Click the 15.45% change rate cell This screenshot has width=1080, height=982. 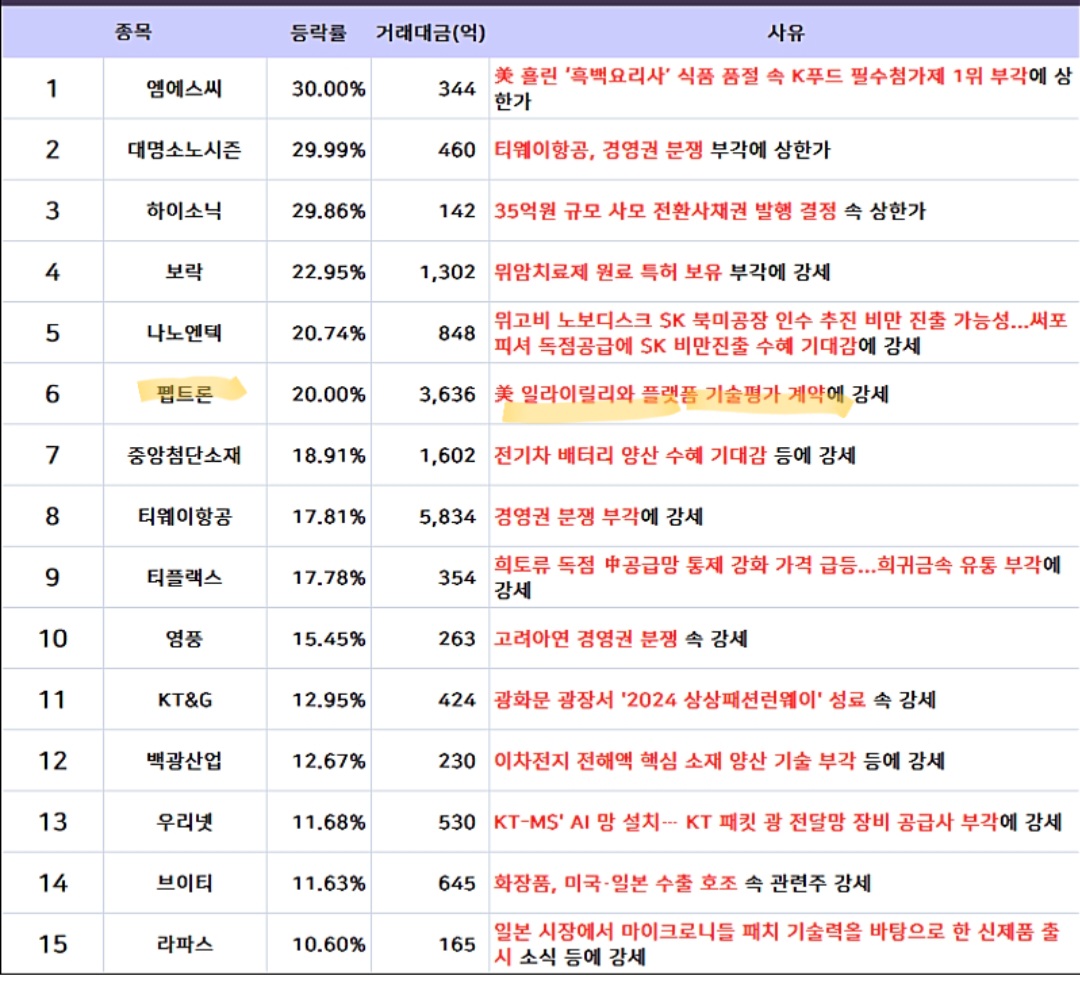329,638
